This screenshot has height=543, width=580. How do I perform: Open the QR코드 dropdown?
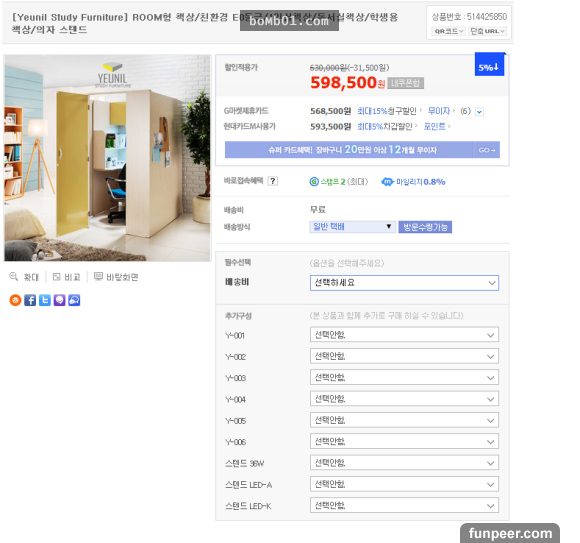click(448, 31)
